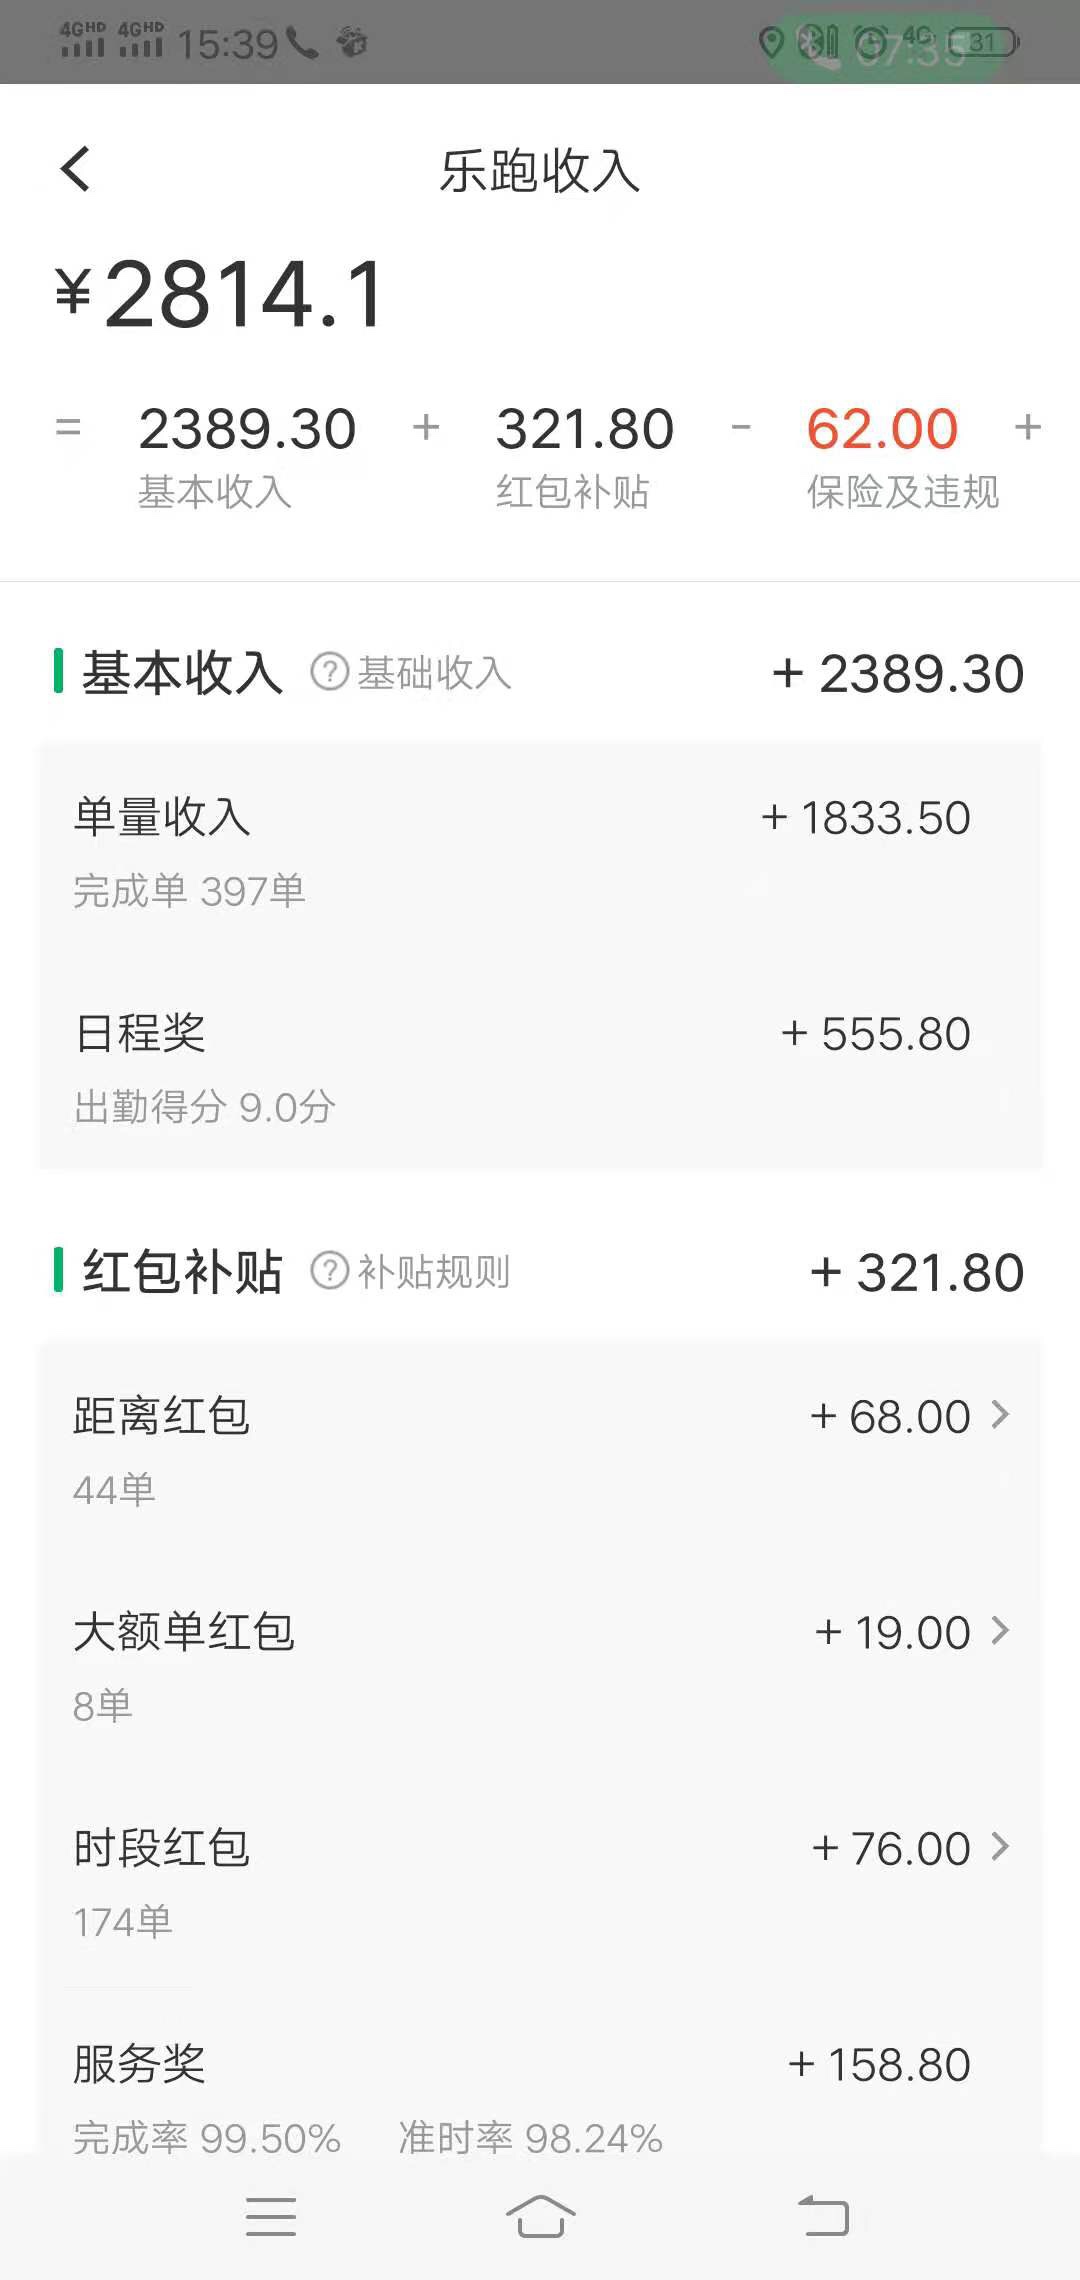Open the 补贴规则 help question-mark icon
This screenshot has width=1080, height=2280.
329,1271
